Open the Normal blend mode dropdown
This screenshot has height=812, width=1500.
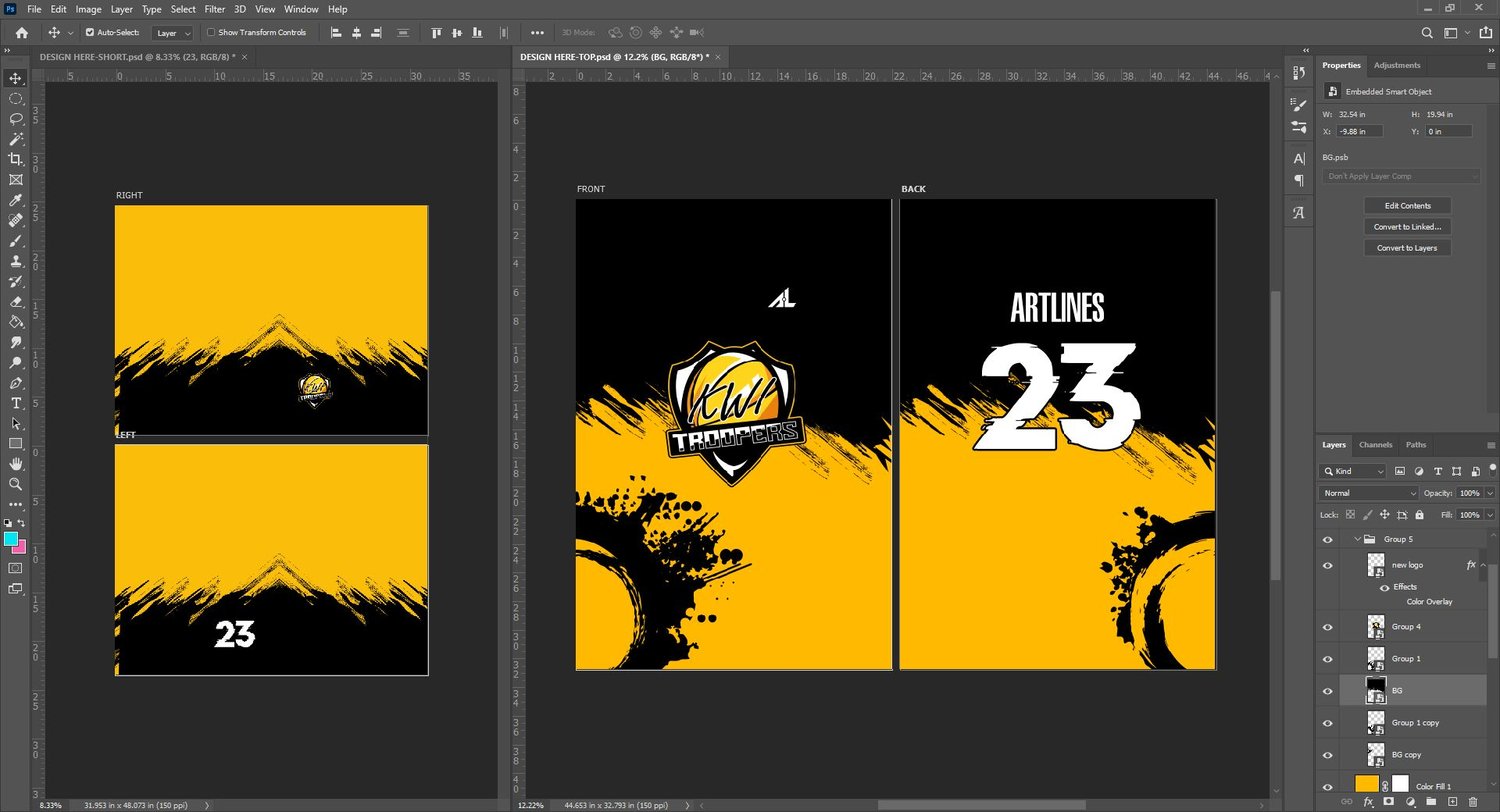click(1368, 493)
